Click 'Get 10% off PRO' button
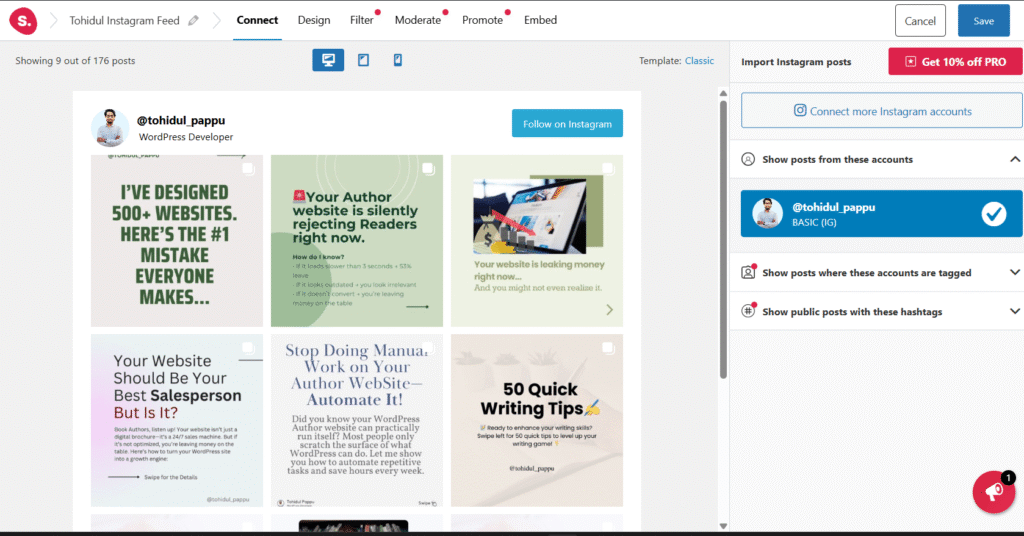This screenshot has height=536, width=1024. pos(955,61)
